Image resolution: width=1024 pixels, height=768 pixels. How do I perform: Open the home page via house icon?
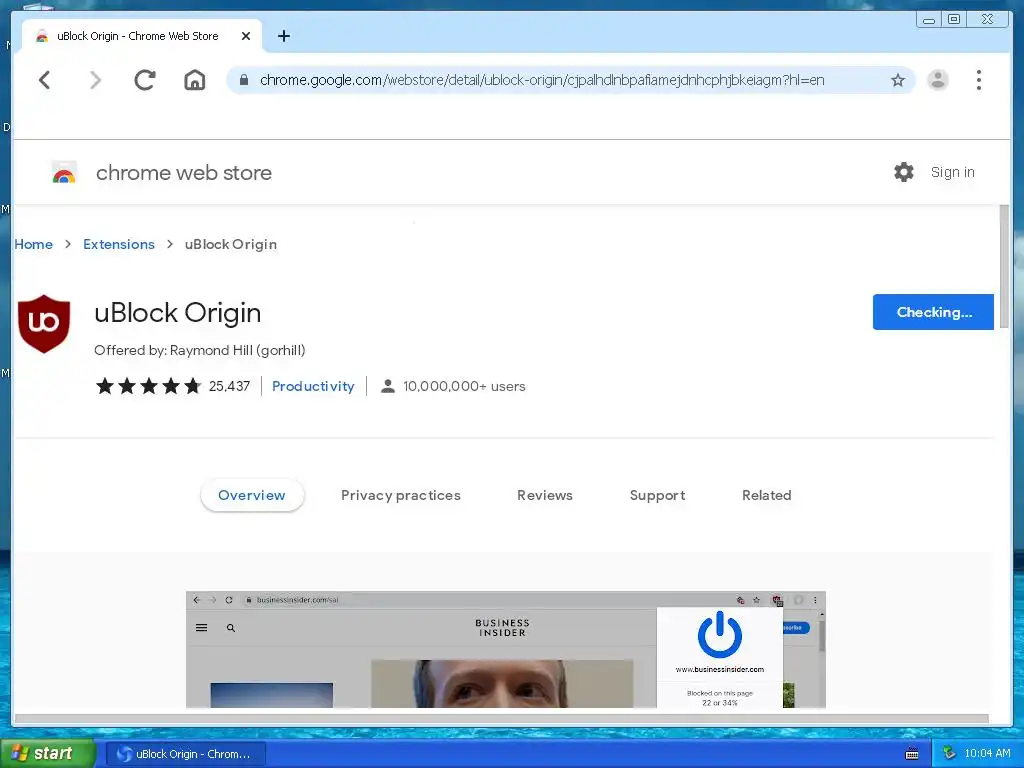pos(195,80)
